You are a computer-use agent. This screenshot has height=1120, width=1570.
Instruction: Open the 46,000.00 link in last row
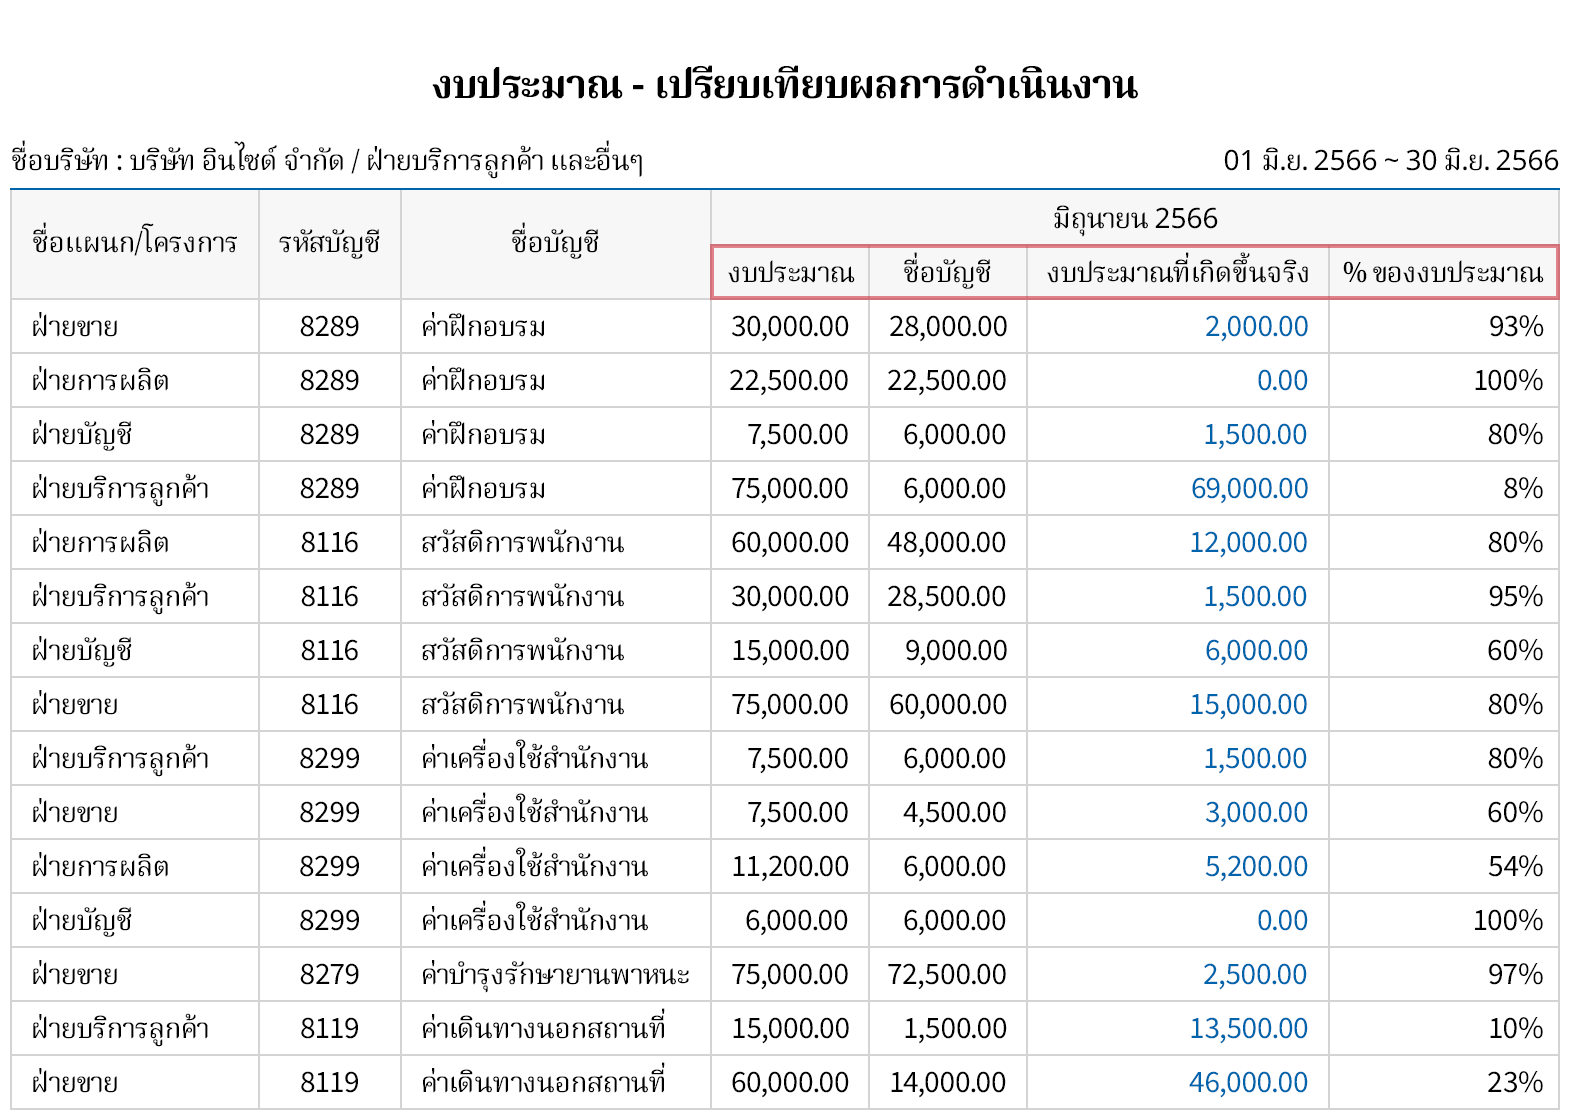coord(1248,1083)
